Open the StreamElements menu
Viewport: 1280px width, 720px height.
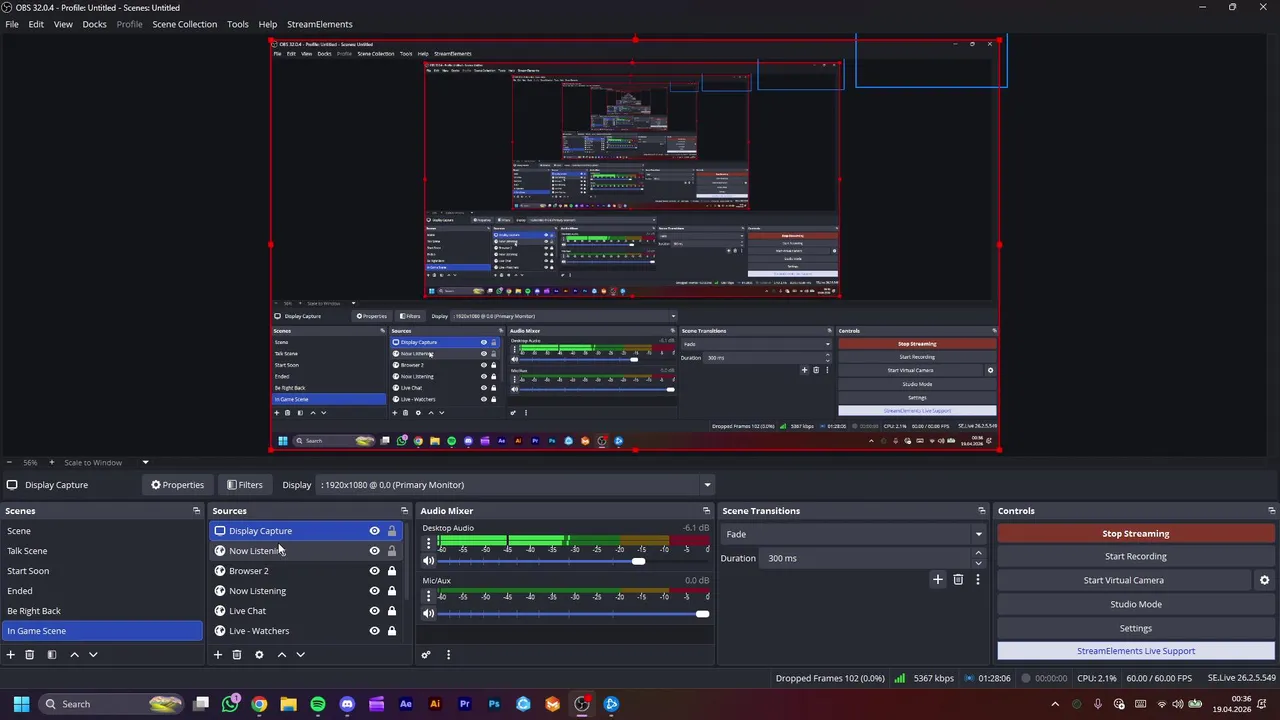coord(319,24)
